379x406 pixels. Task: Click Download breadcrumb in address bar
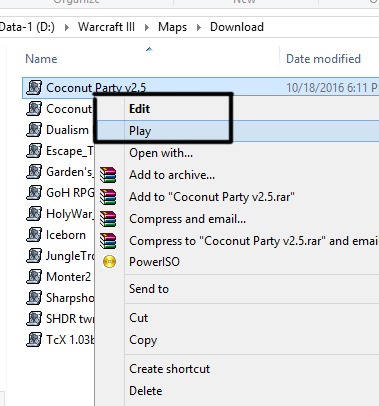[237, 27]
